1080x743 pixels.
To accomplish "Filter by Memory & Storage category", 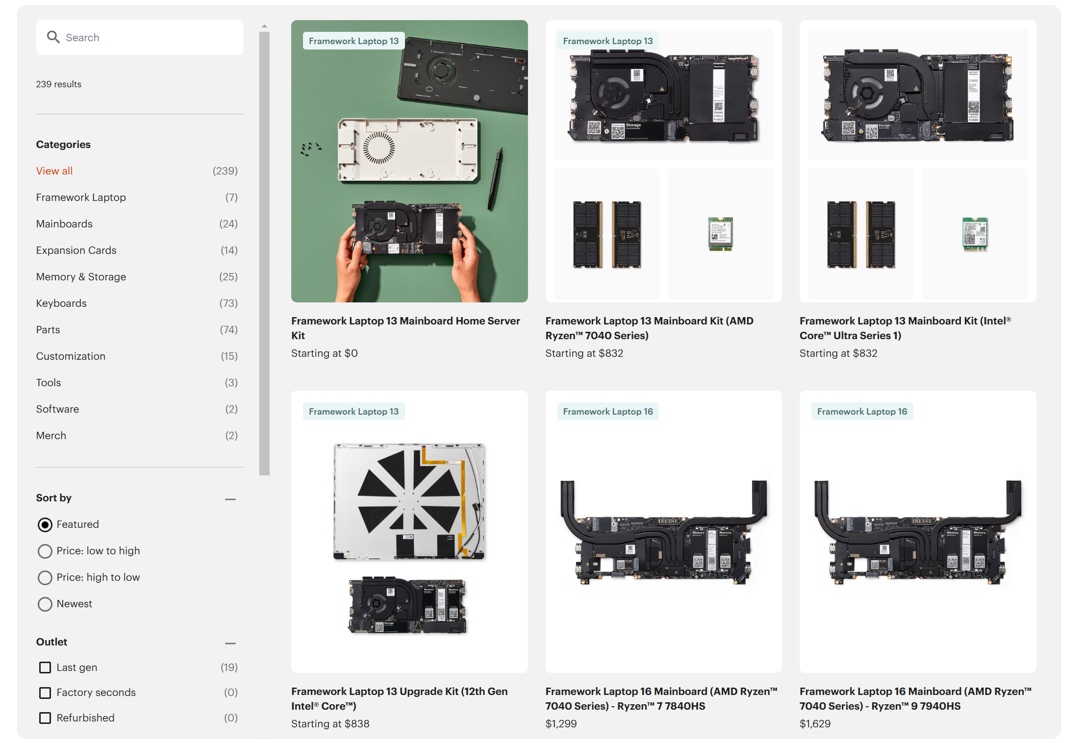I will [x=81, y=277].
